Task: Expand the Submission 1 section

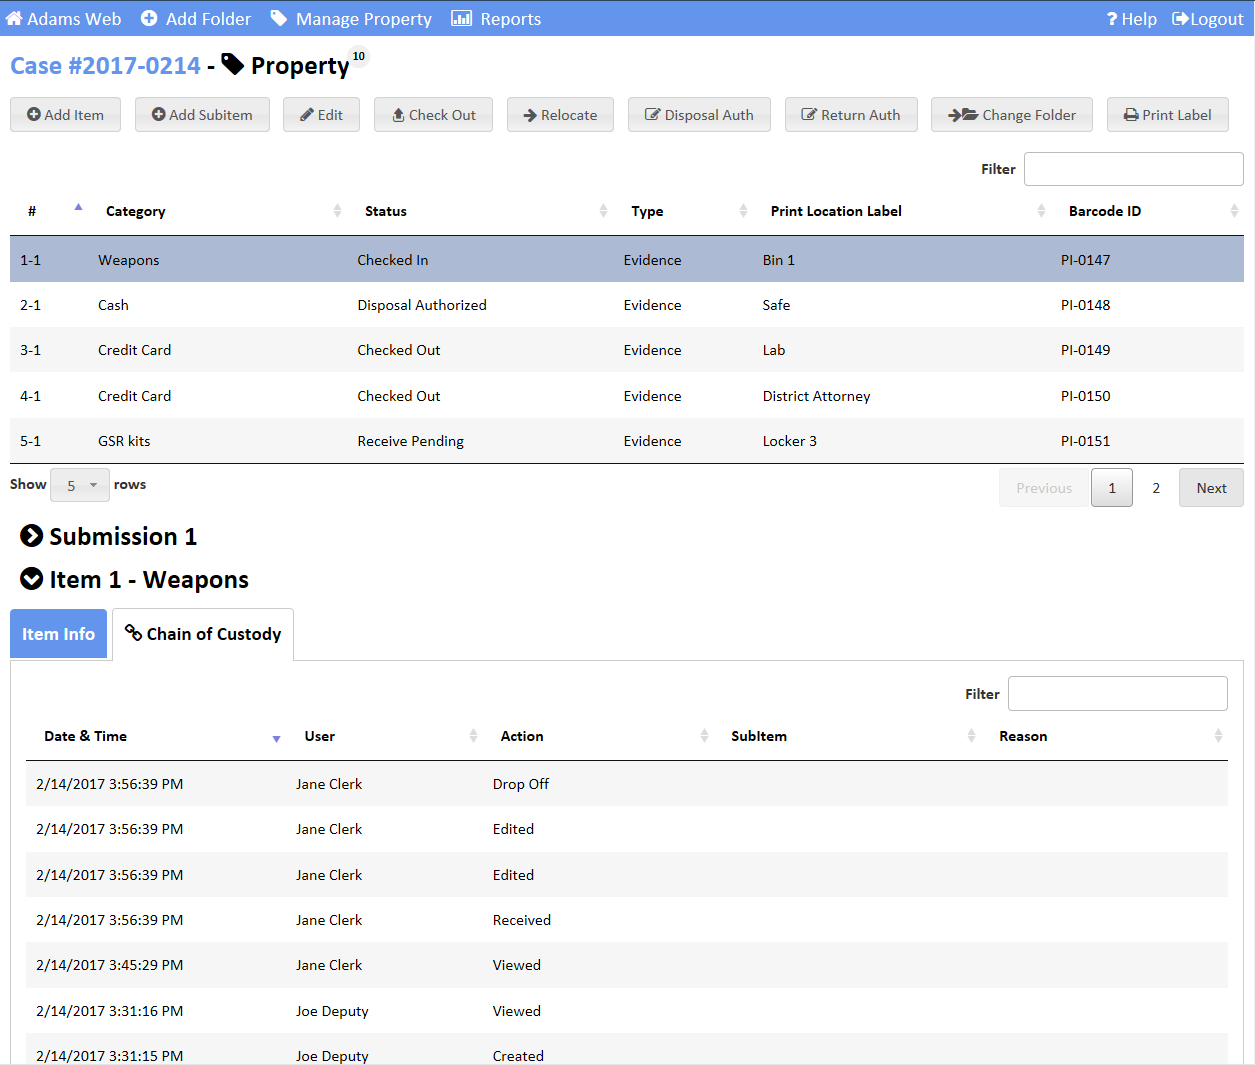Action: point(32,536)
